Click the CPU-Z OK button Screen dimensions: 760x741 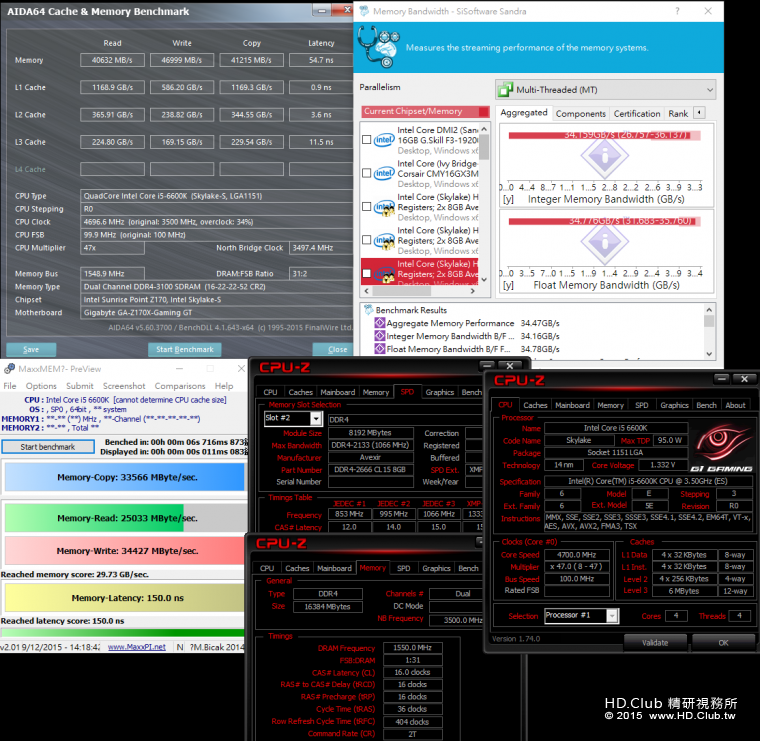click(723, 643)
